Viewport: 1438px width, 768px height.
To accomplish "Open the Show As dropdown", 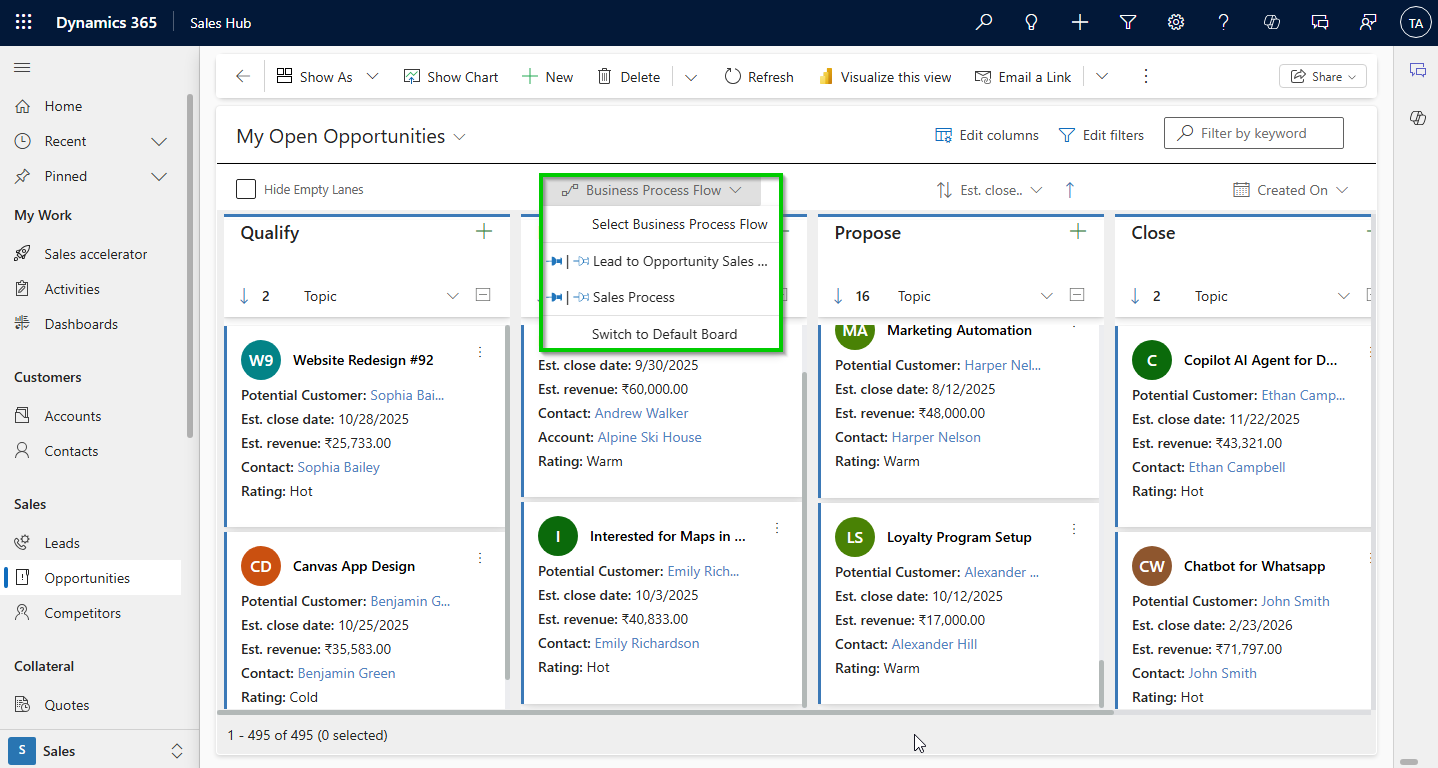I will (x=327, y=76).
